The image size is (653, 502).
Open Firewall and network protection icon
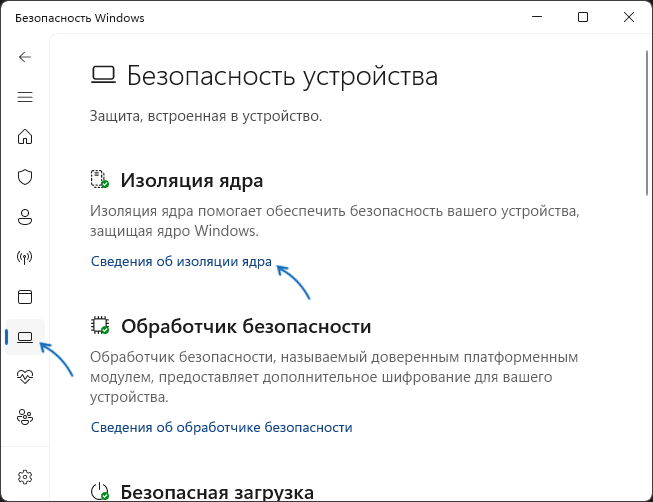(x=25, y=257)
